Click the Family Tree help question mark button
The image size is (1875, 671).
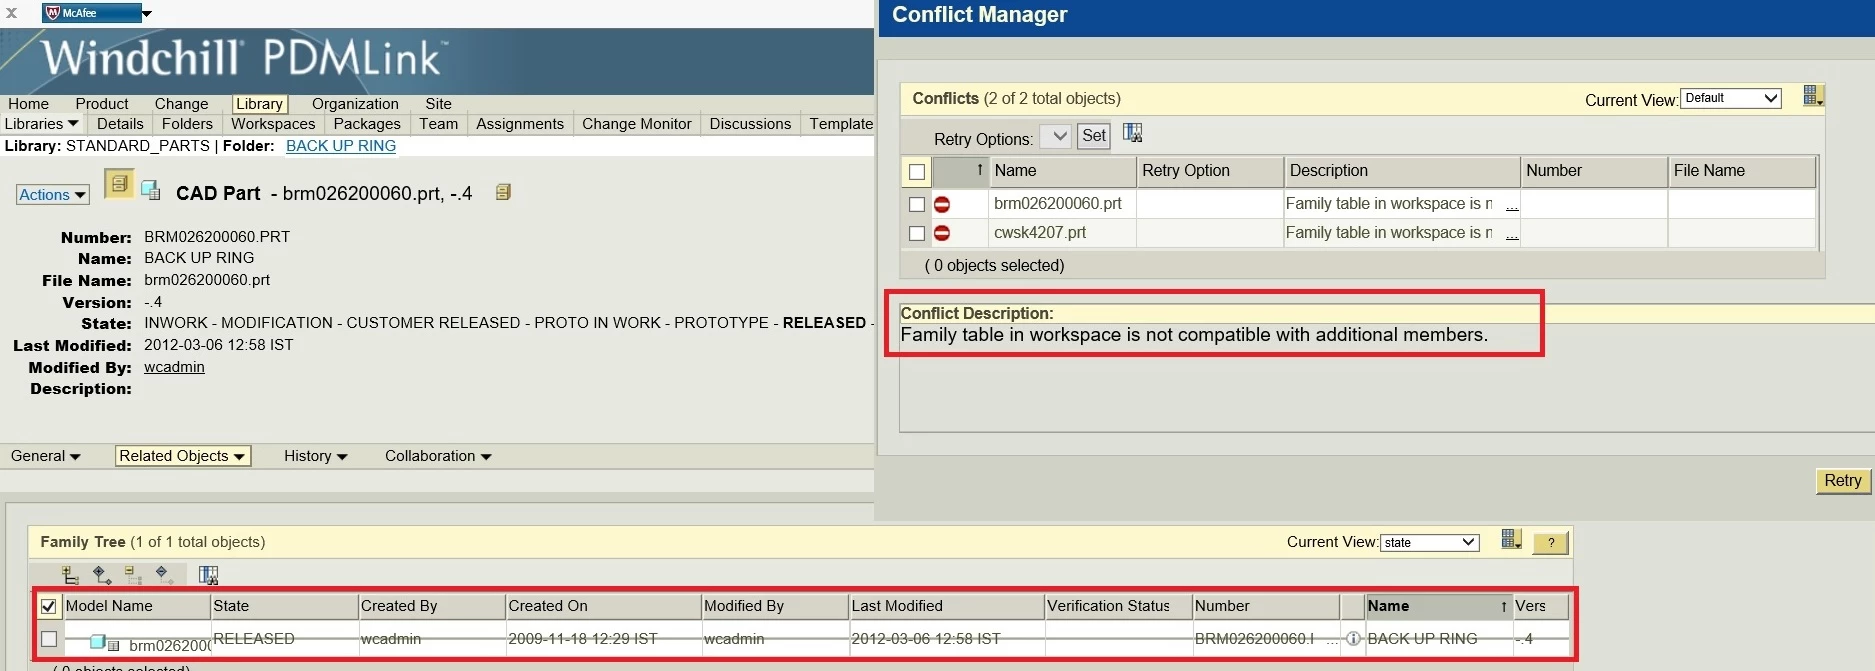[x=1551, y=542]
